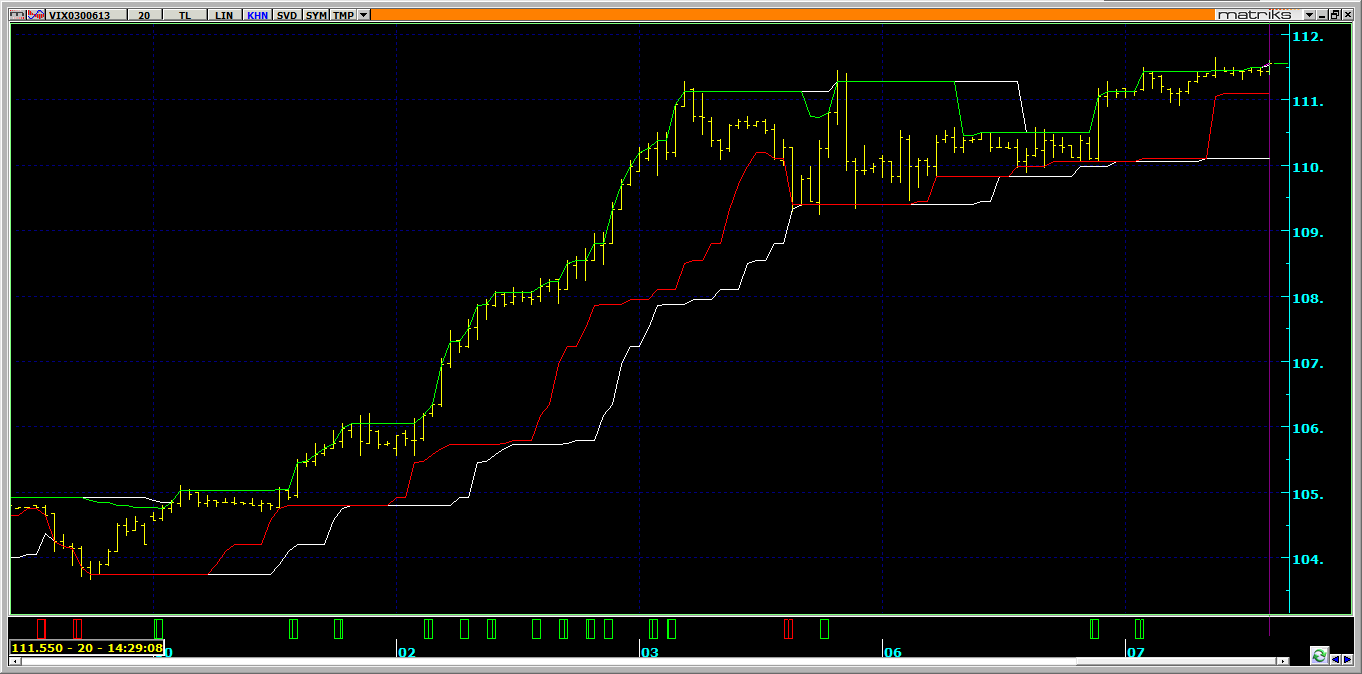Viewport: 1362px width, 674px height.
Task: Click green signal marker right of the 07 label
Action: [1139, 628]
